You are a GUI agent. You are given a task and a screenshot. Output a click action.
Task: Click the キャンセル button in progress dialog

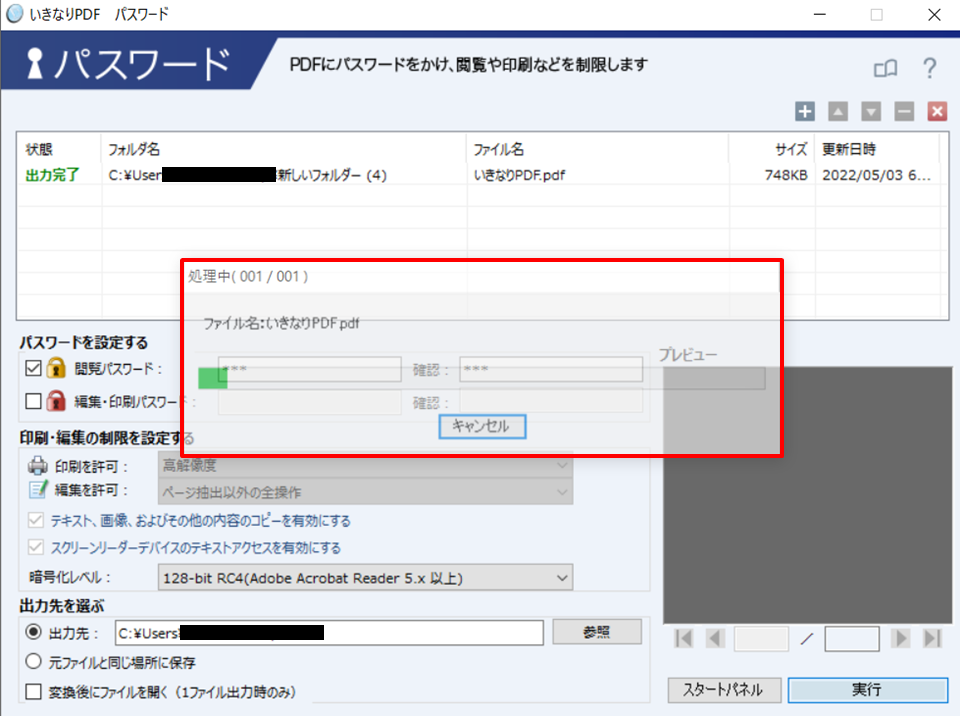[482, 426]
